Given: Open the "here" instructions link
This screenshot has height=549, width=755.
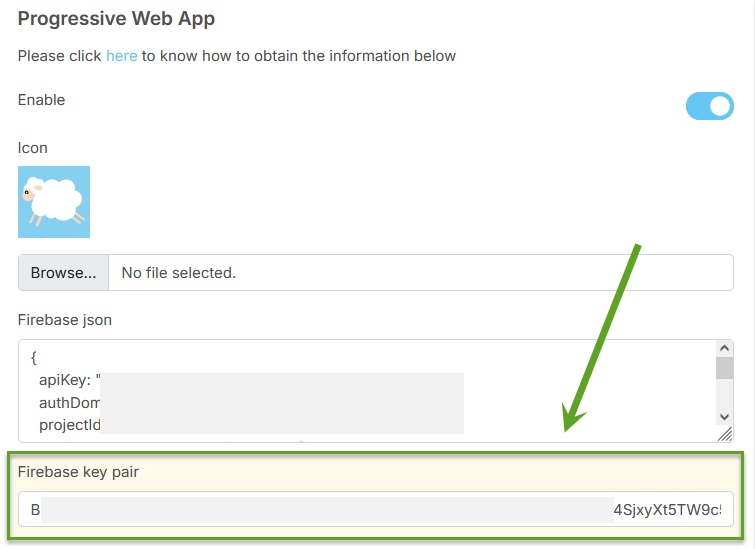Looking at the screenshot, I should click(121, 56).
